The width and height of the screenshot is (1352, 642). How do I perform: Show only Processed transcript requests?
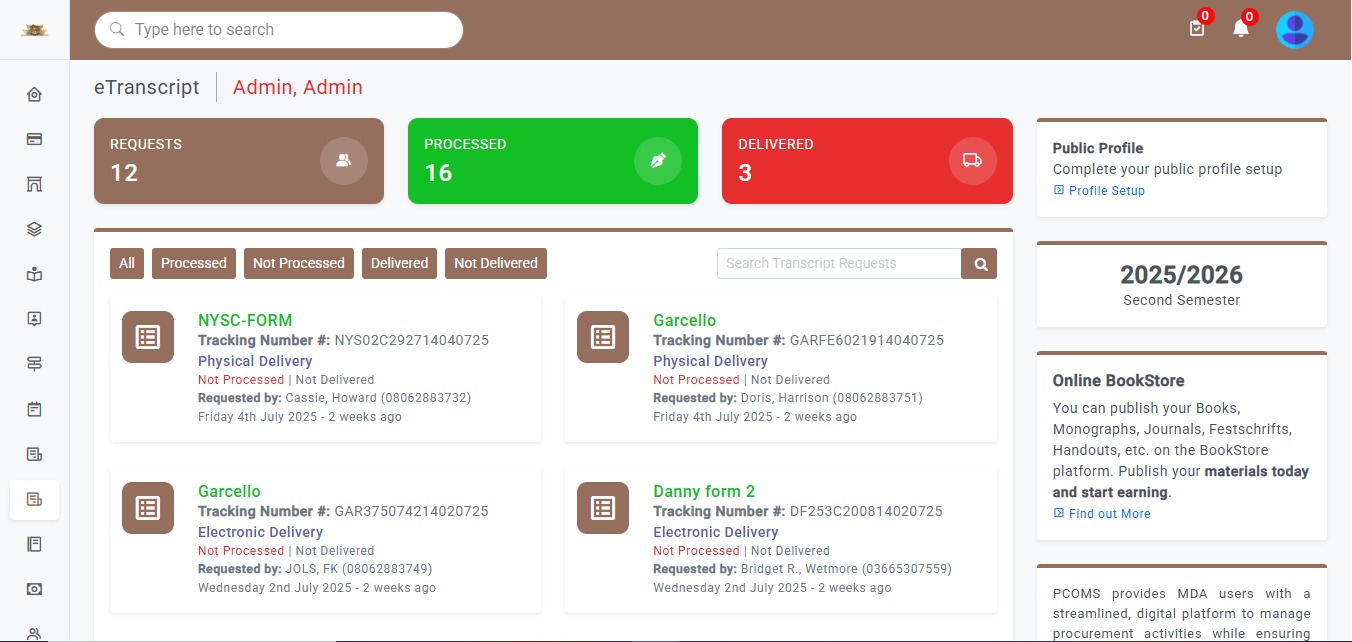click(194, 263)
